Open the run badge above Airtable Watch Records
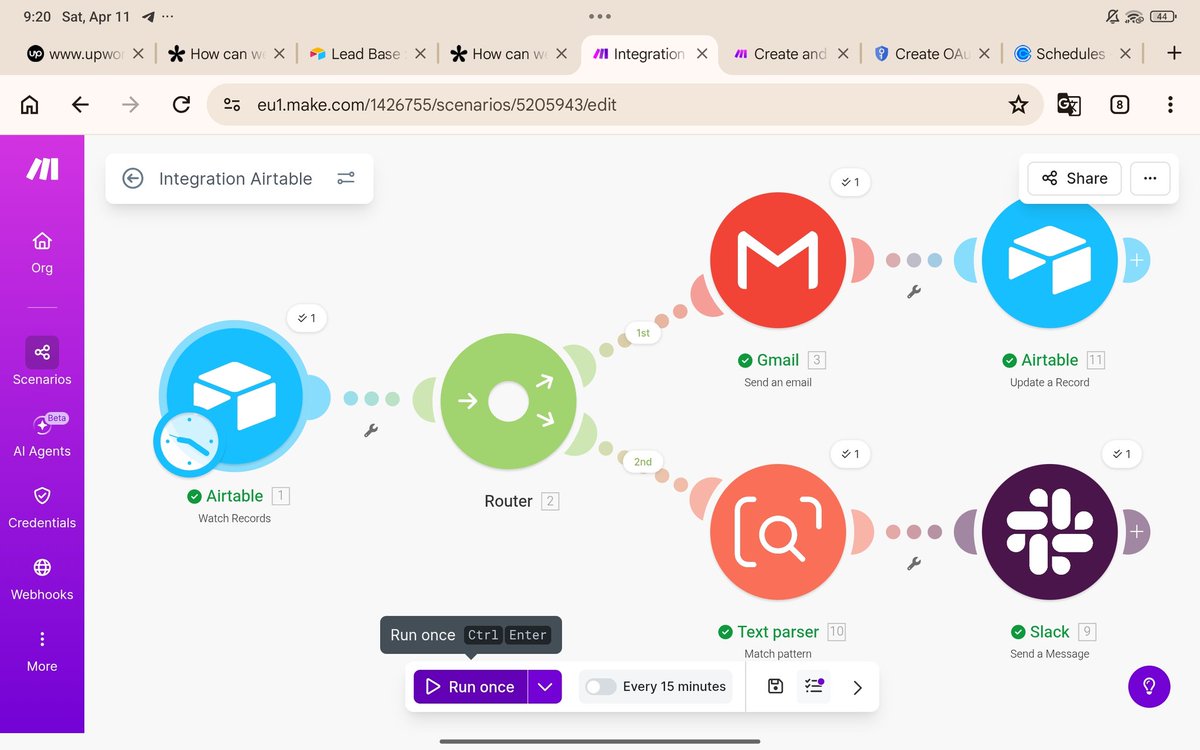Viewport: 1200px width, 750px height. click(307, 318)
